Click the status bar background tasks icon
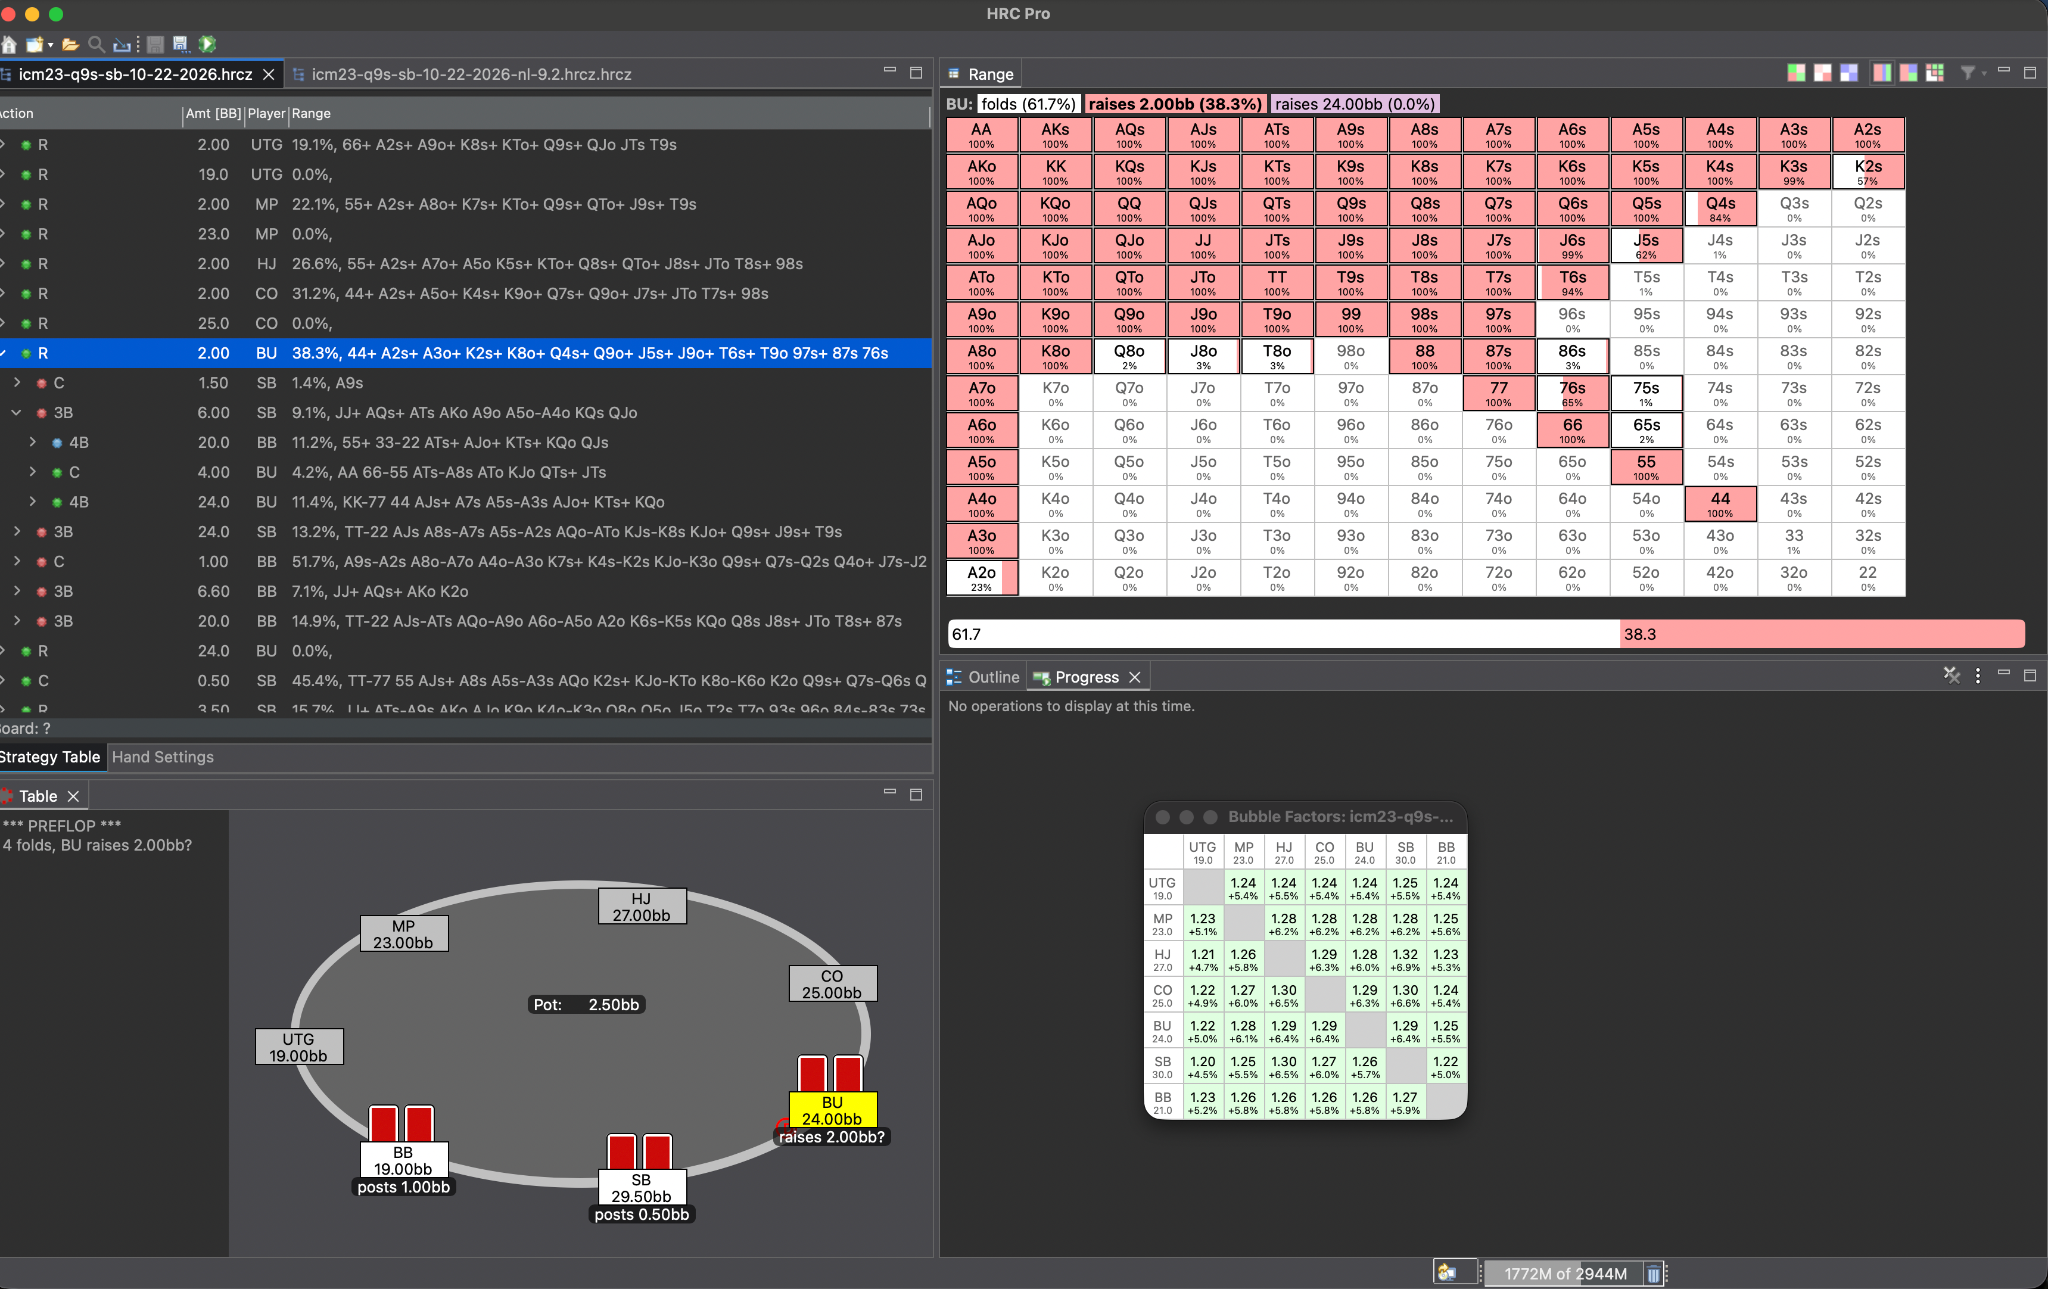Screen dimensions: 2048x1289 coord(1447,1272)
